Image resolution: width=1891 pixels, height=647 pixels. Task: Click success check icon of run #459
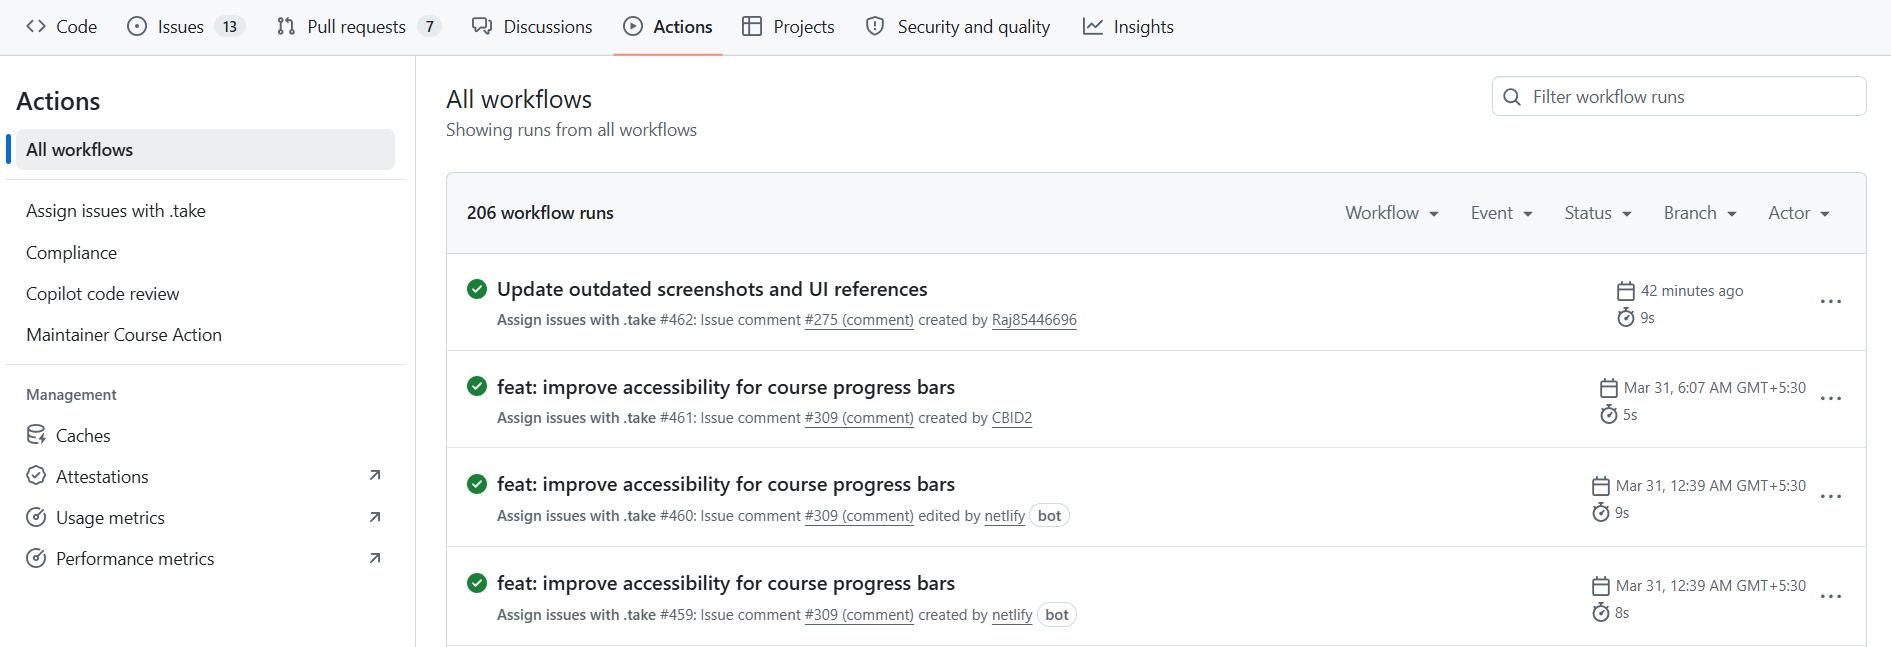pyautogui.click(x=477, y=583)
